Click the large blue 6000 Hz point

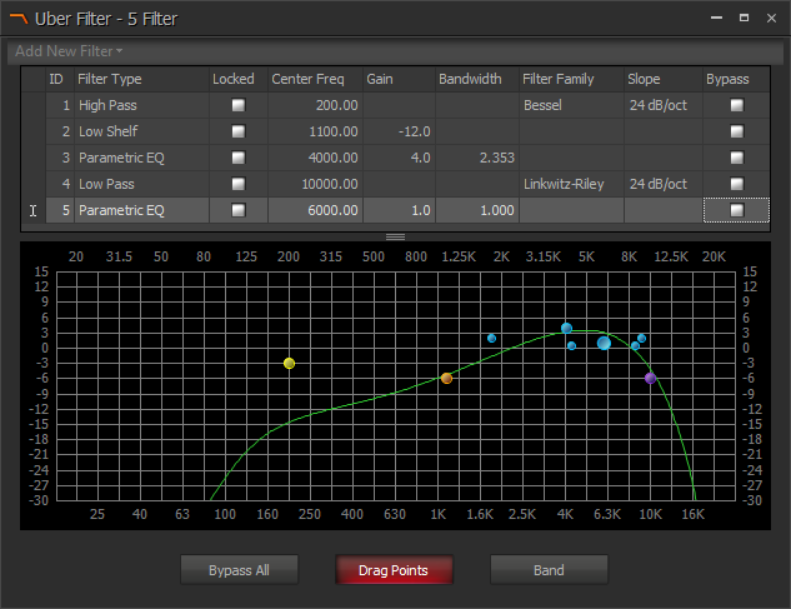click(x=604, y=343)
